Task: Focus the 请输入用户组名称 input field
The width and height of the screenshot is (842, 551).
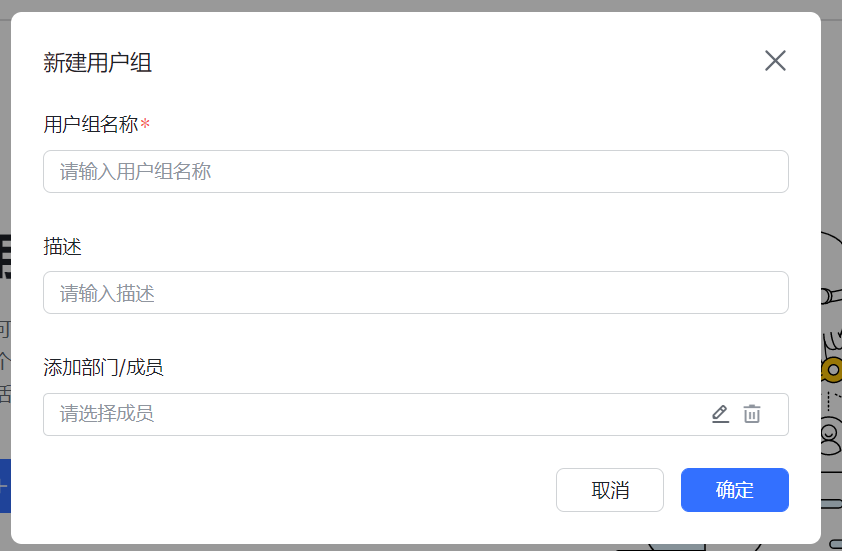Action: click(416, 172)
